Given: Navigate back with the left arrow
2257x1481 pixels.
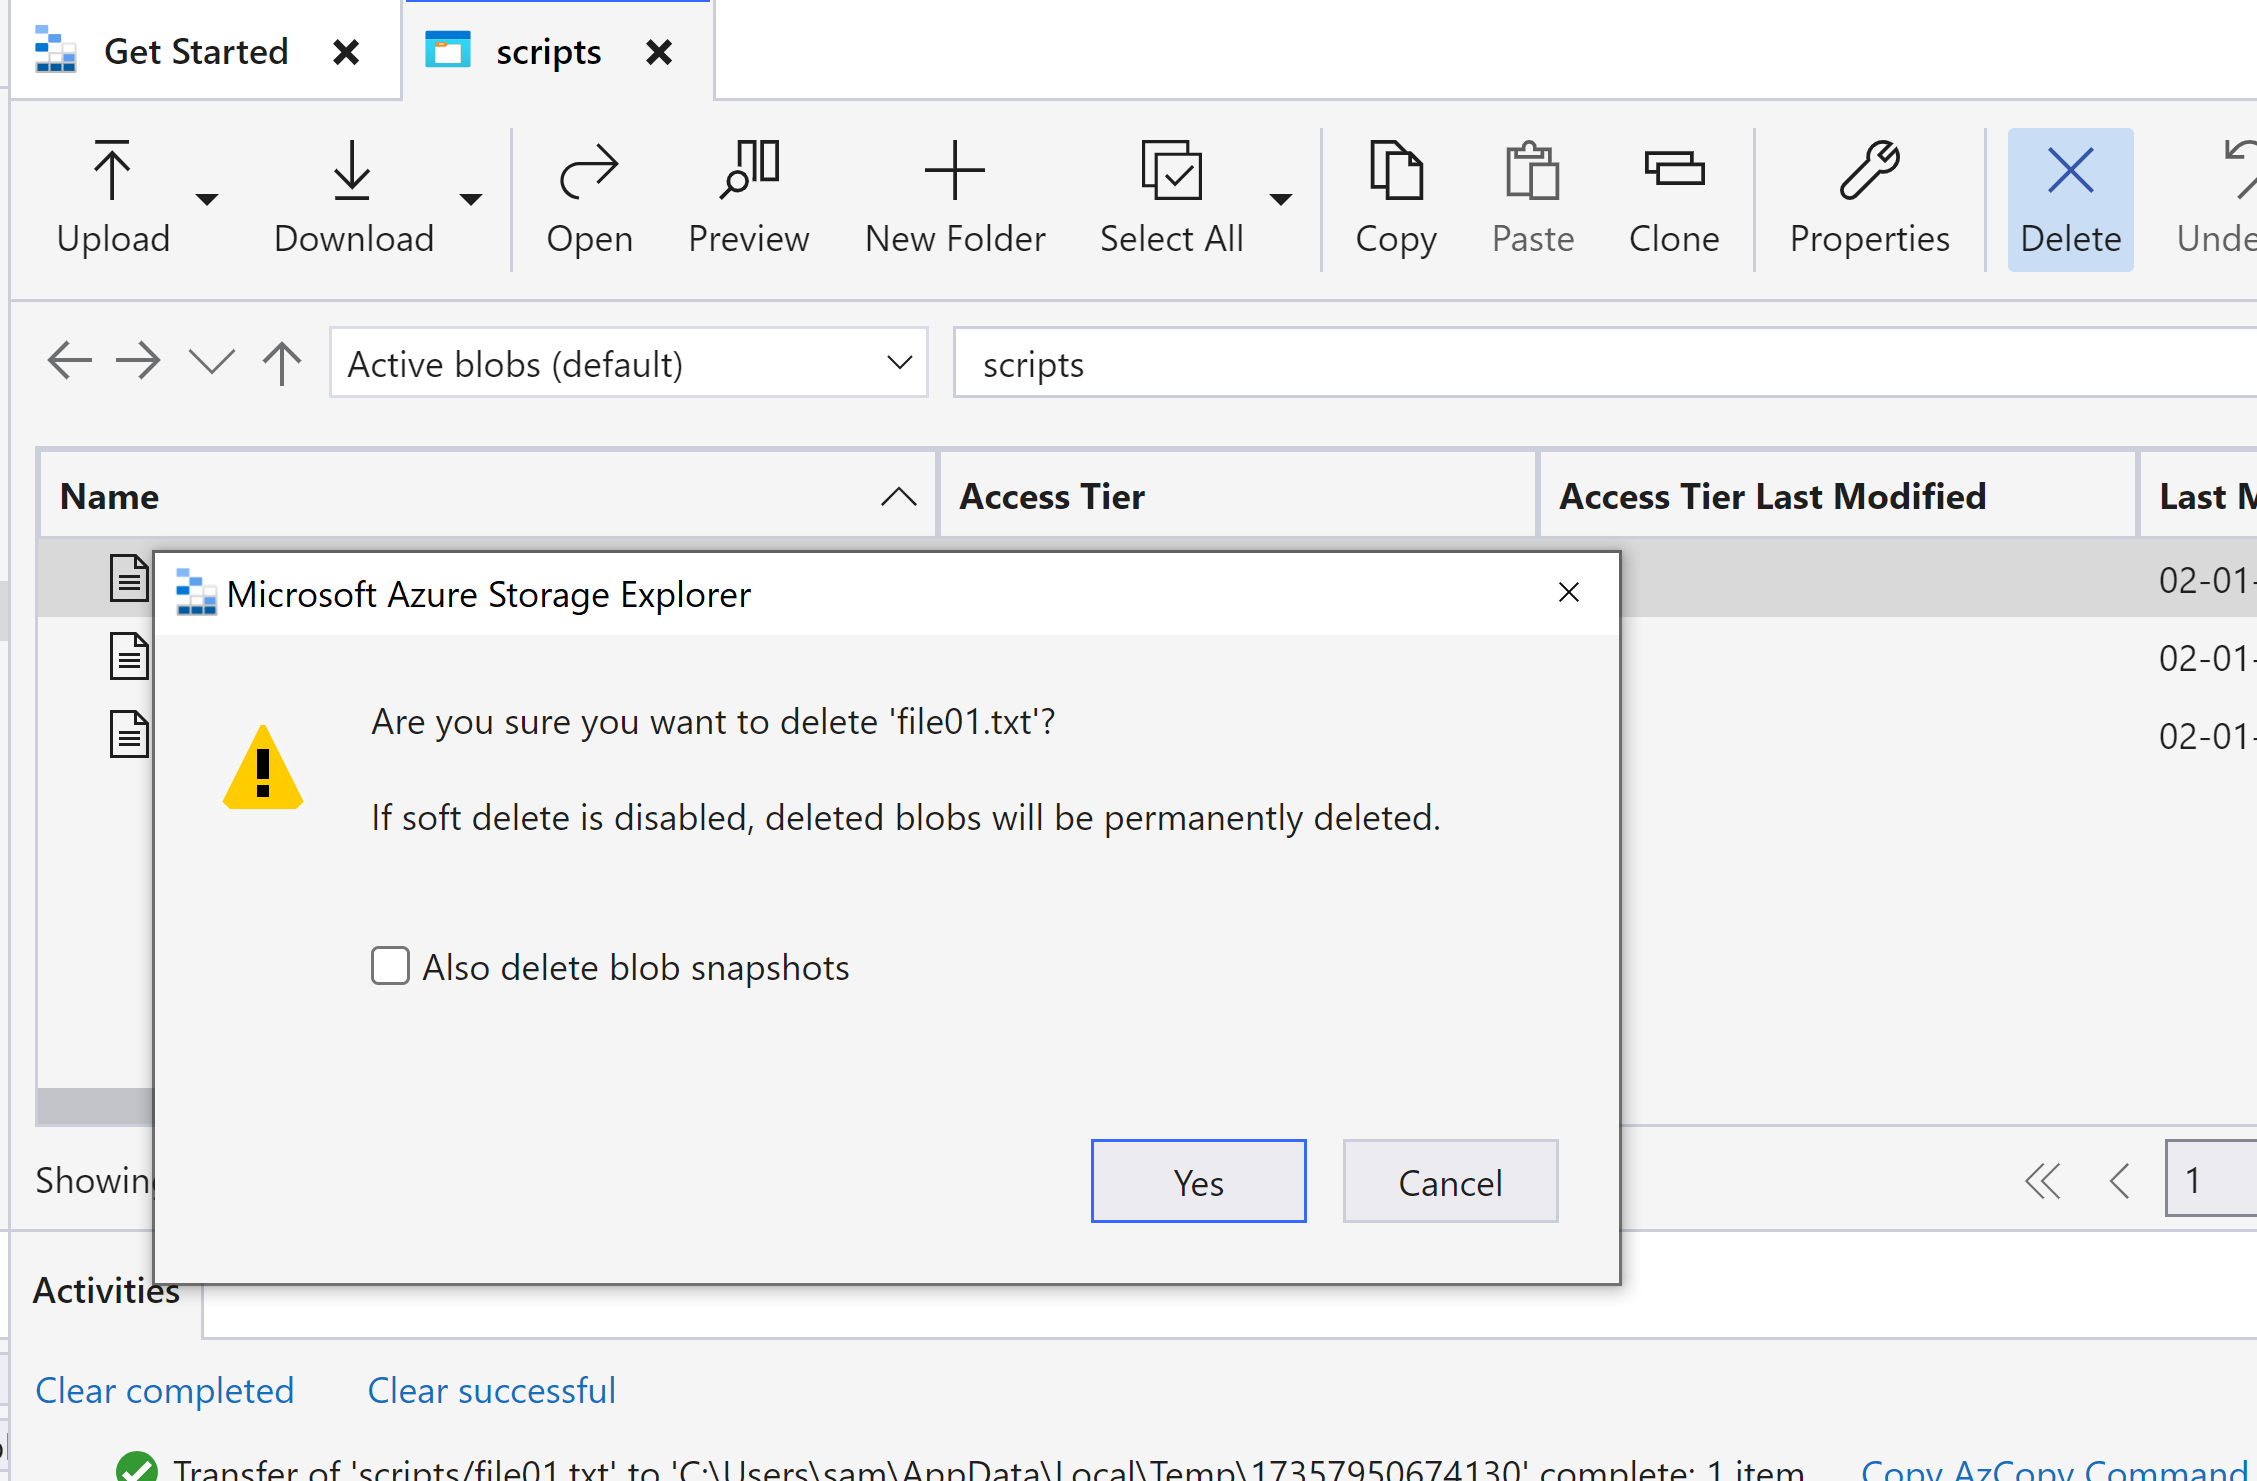Looking at the screenshot, I should pyautogui.click(x=69, y=361).
